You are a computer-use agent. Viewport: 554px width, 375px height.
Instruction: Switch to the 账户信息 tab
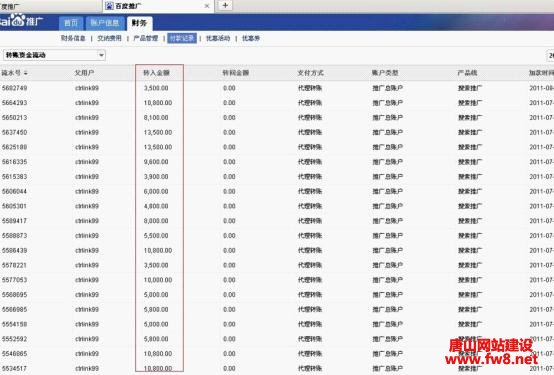click(x=105, y=23)
